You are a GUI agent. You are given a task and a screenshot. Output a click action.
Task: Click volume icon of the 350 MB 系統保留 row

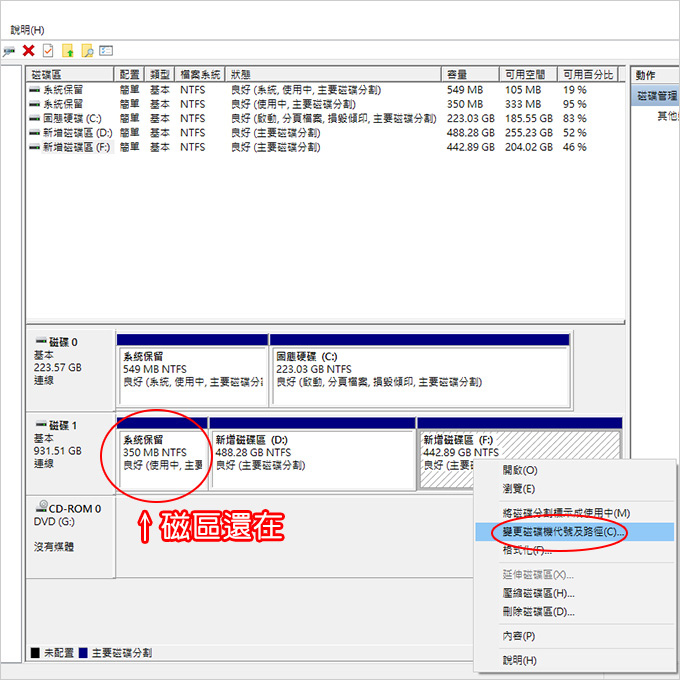[x=34, y=105]
